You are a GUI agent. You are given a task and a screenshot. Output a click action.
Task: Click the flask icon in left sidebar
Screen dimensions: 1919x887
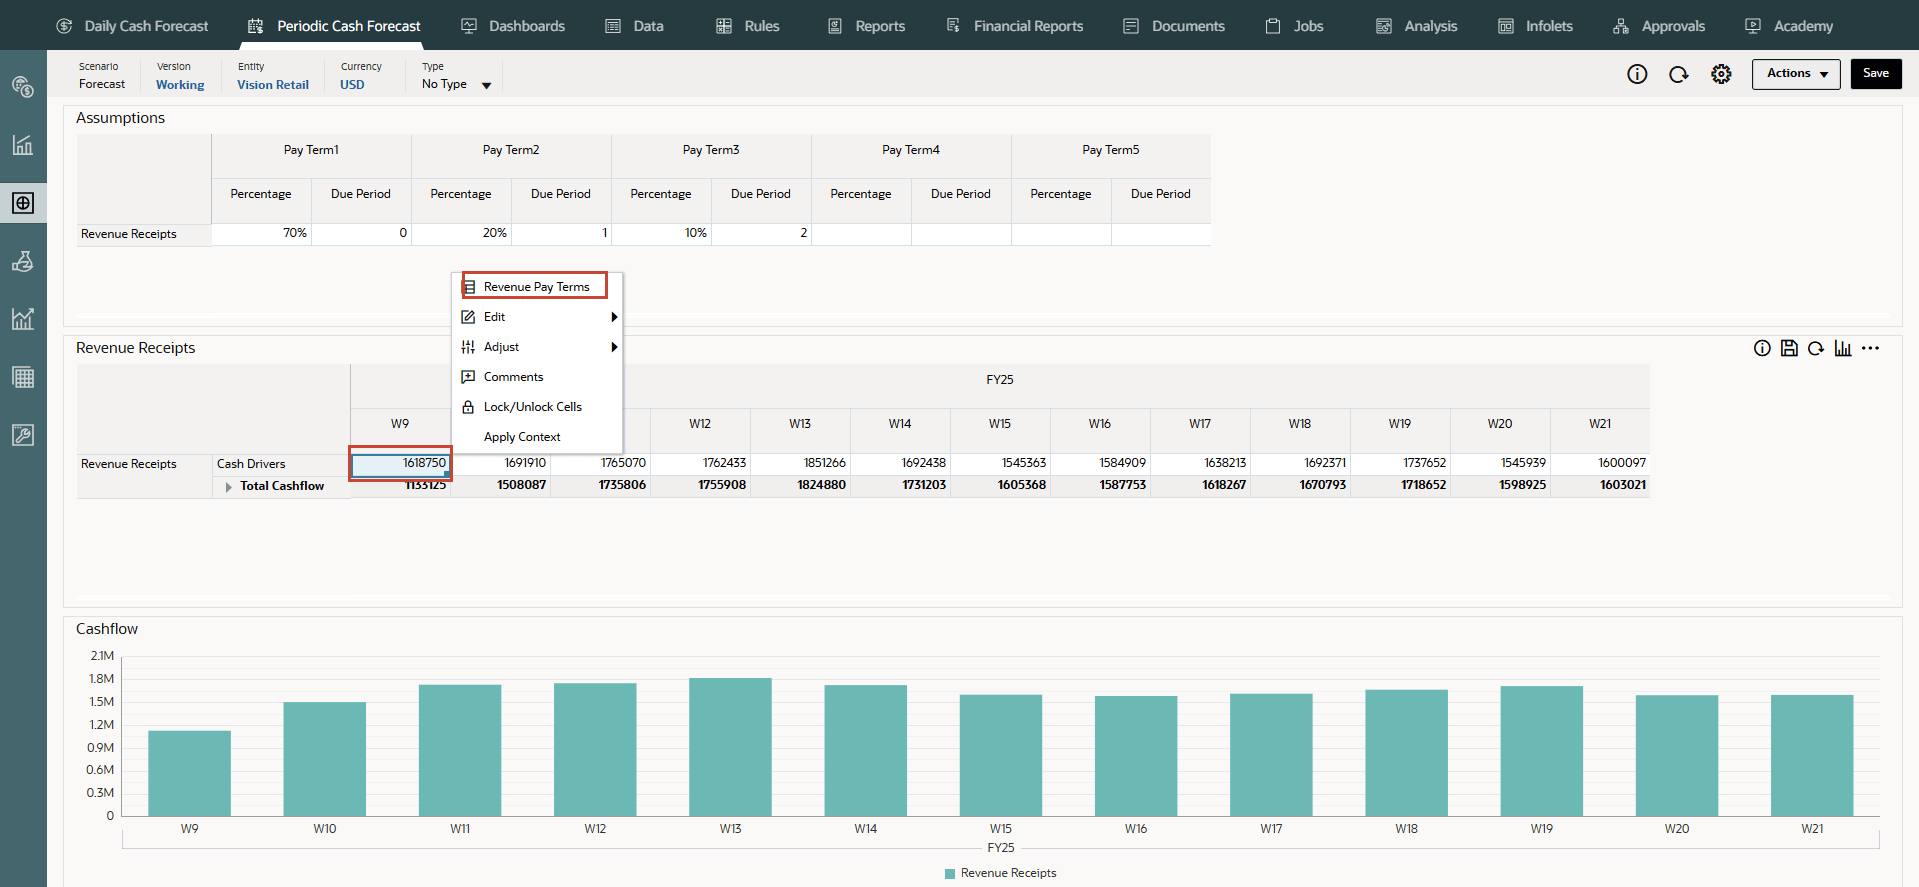click(23, 262)
